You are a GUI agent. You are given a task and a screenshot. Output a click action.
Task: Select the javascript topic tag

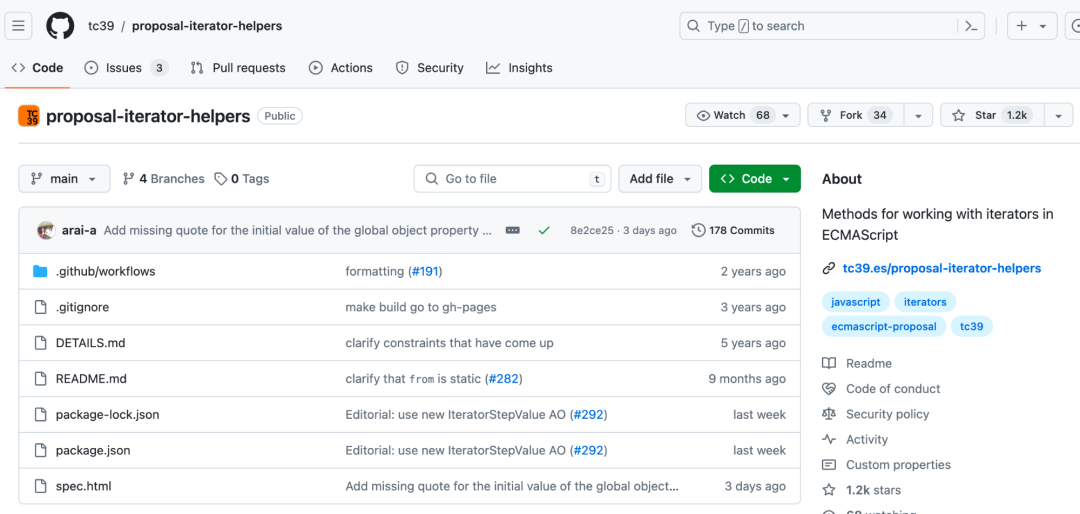click(x=855, y=302)
